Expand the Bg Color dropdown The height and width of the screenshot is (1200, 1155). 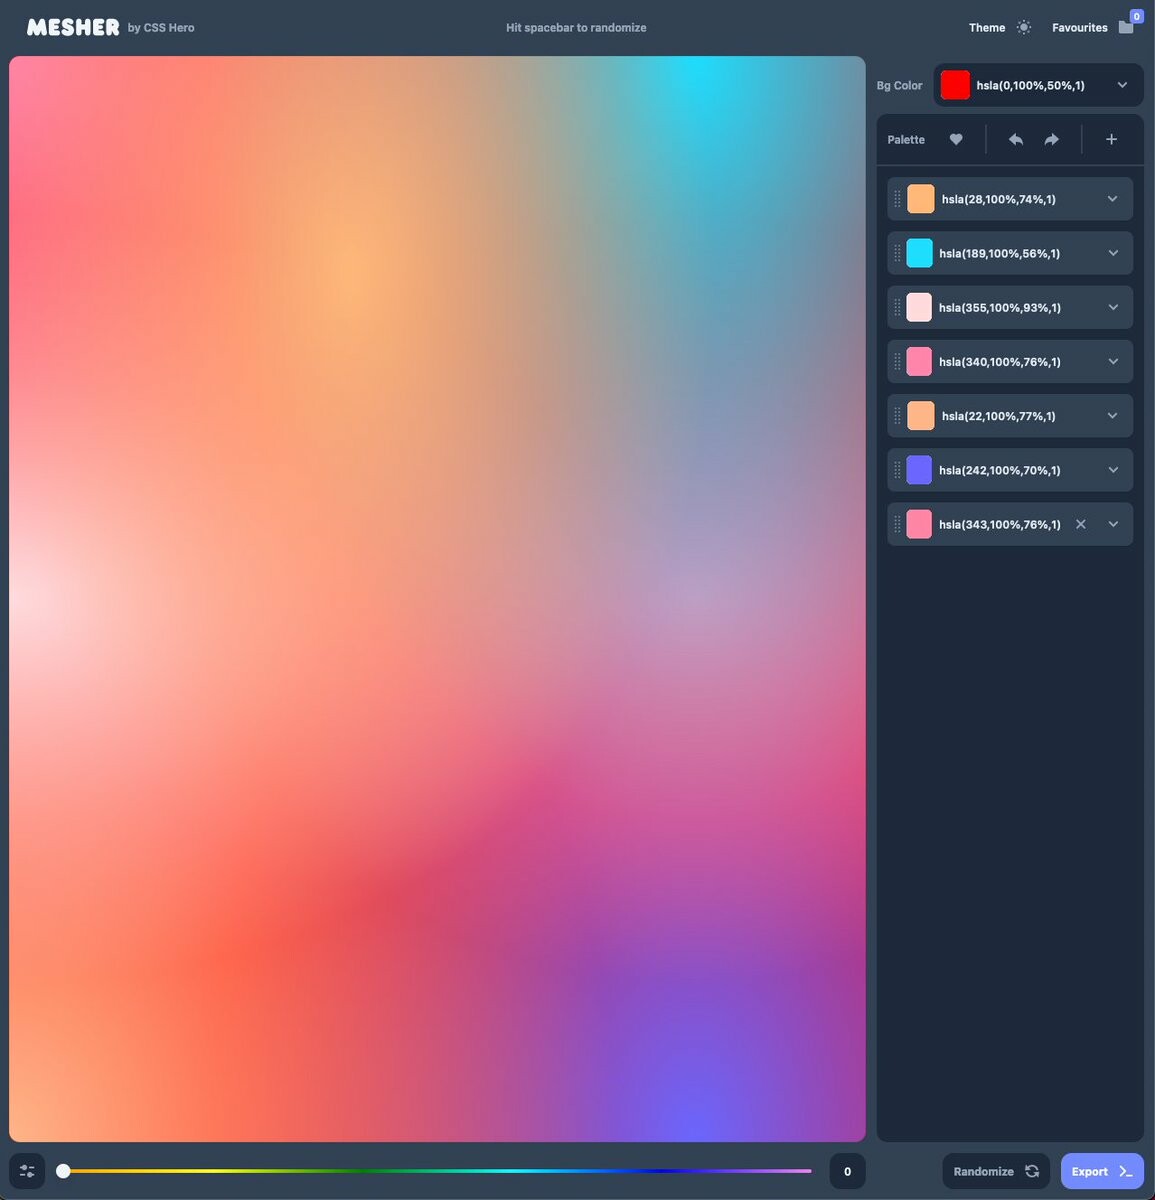(x=1122, y=85)
